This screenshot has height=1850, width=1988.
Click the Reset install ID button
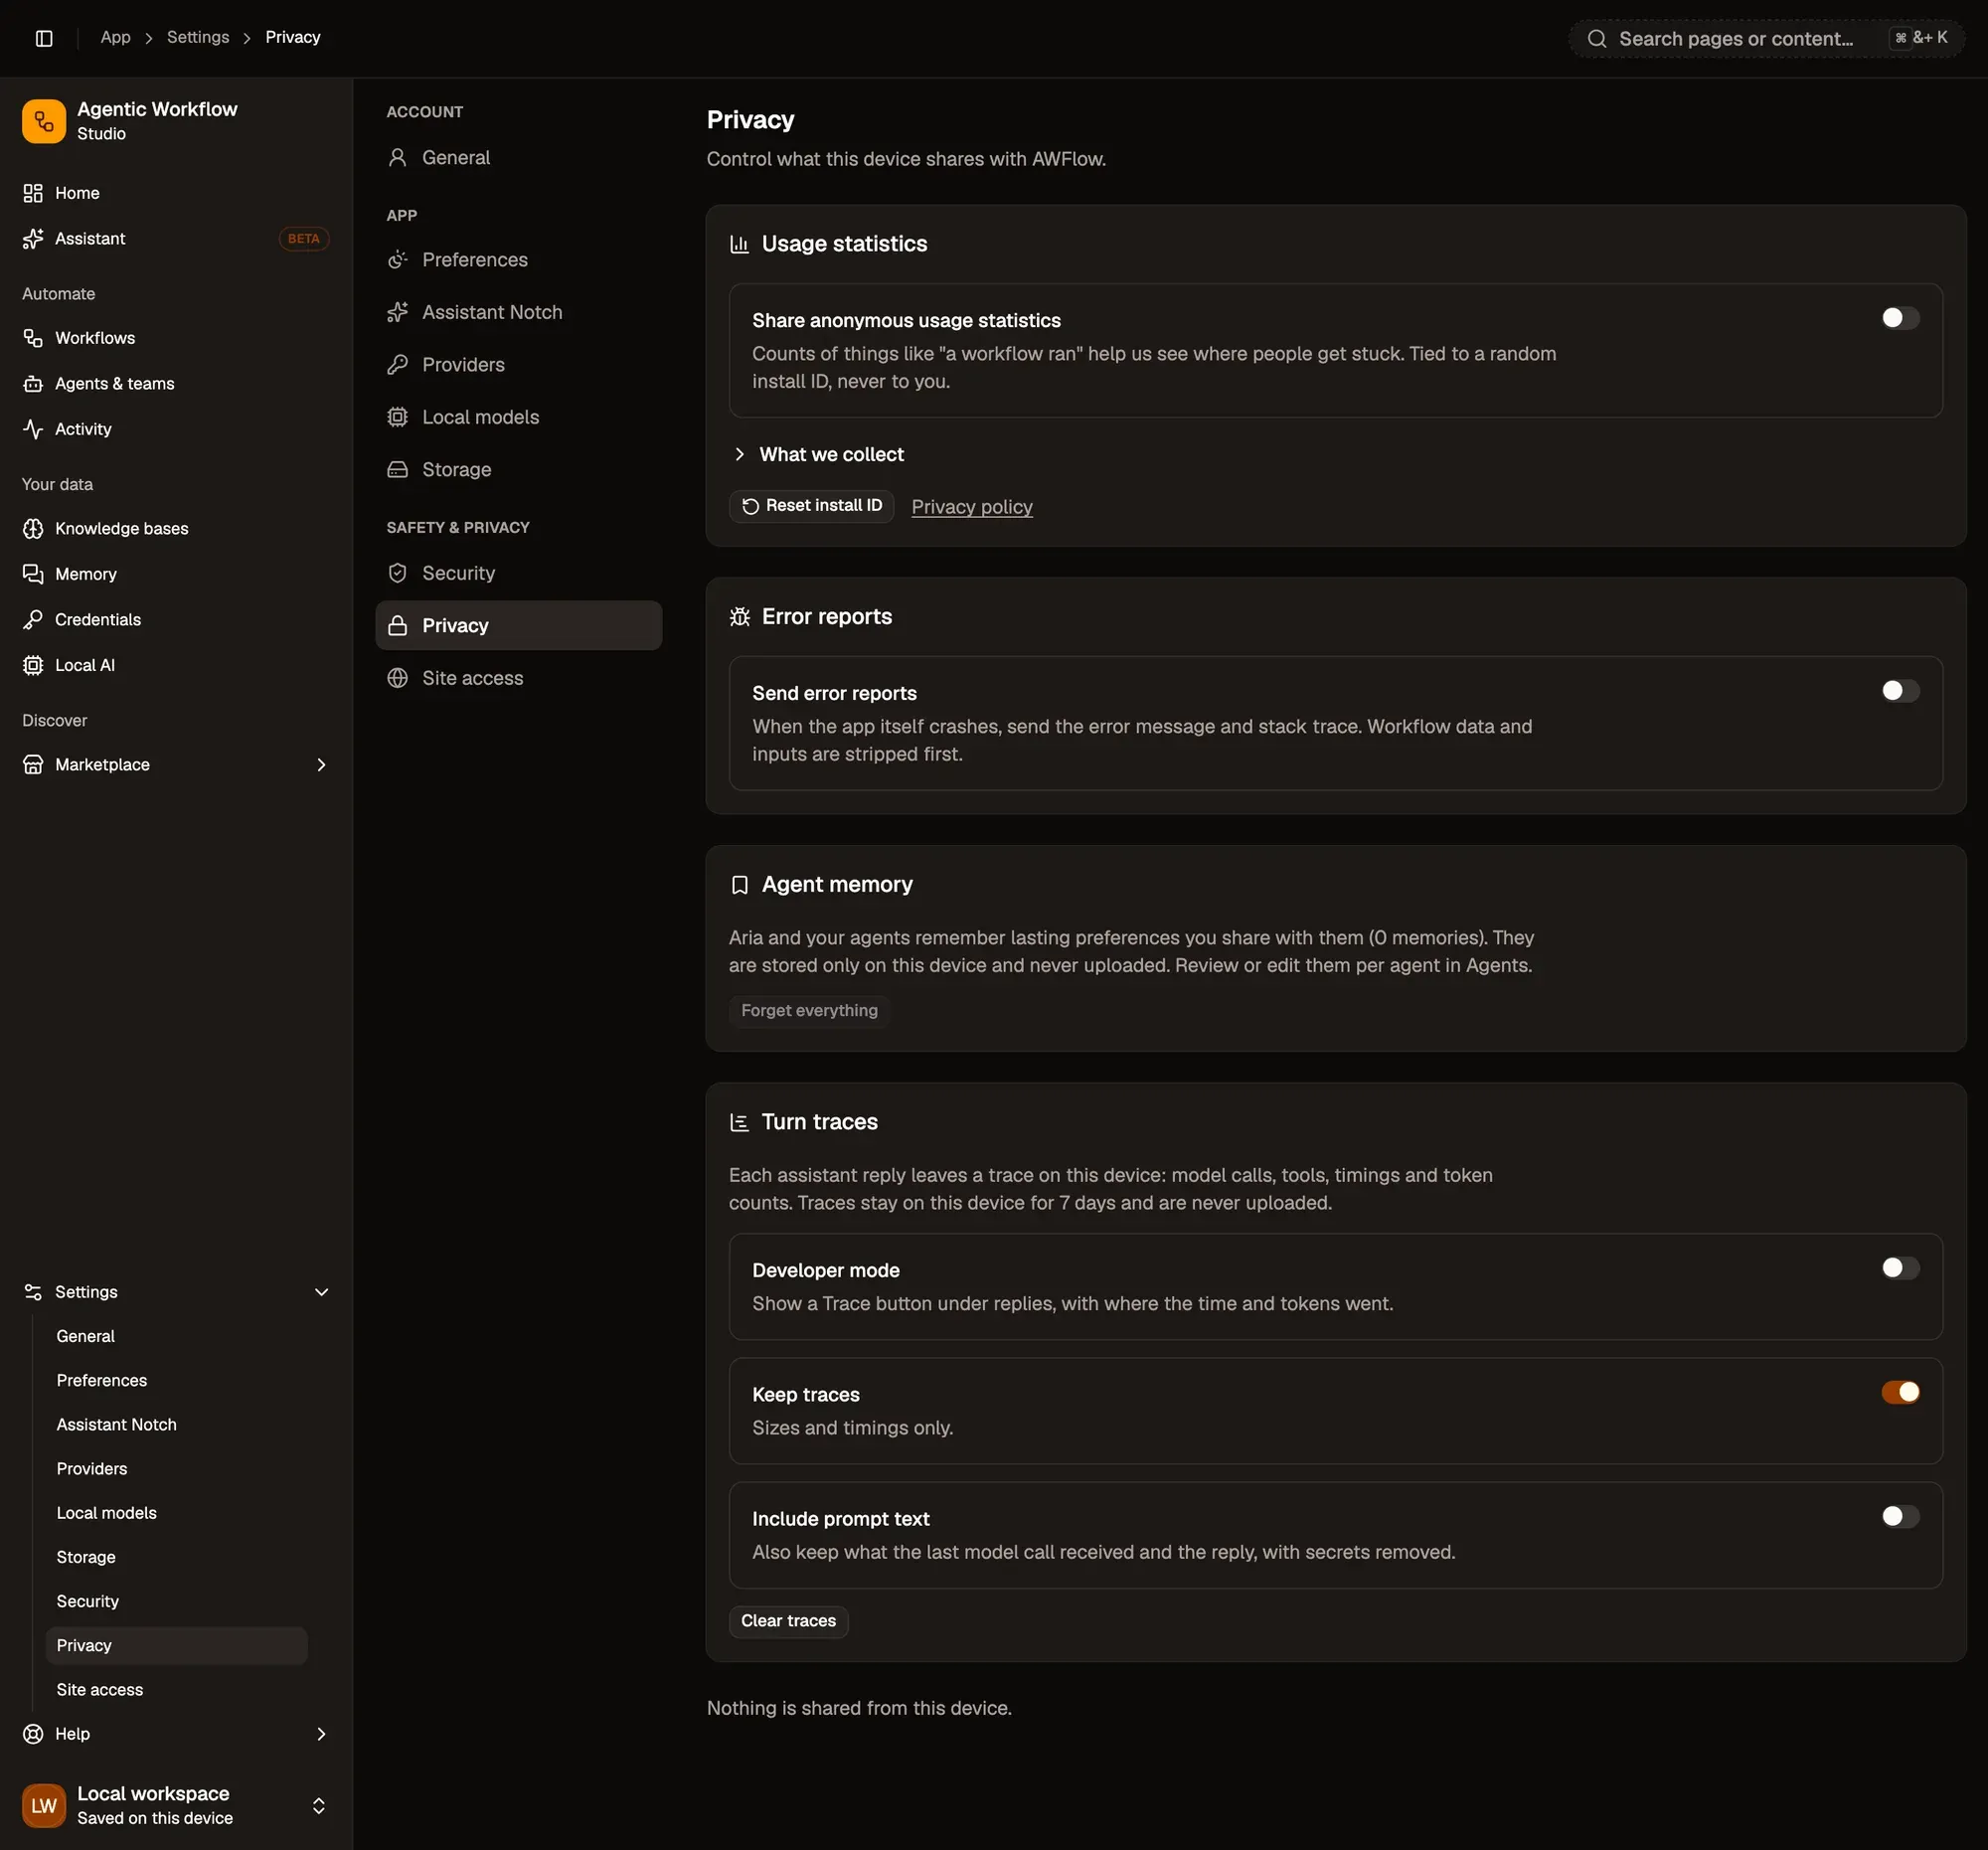tap(811, 506)
